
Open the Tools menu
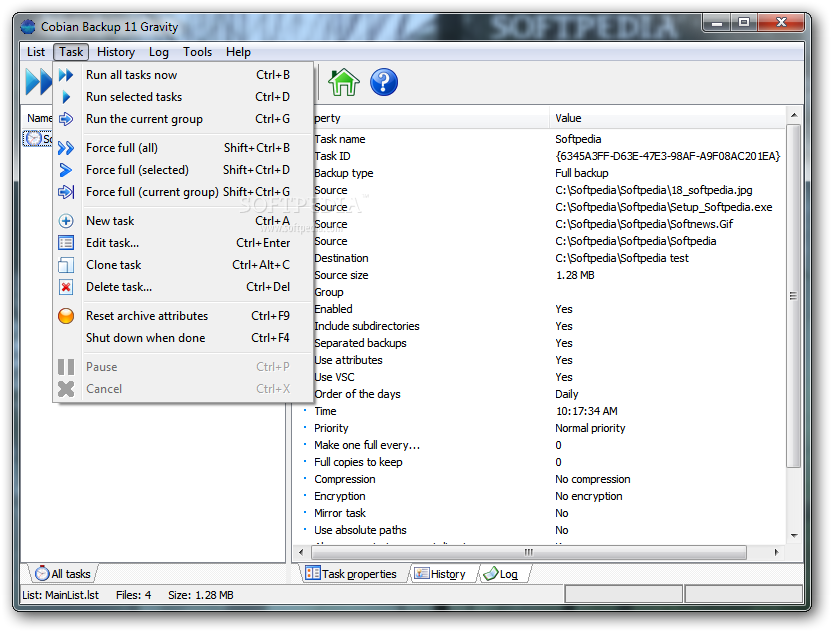pos(197,52)
